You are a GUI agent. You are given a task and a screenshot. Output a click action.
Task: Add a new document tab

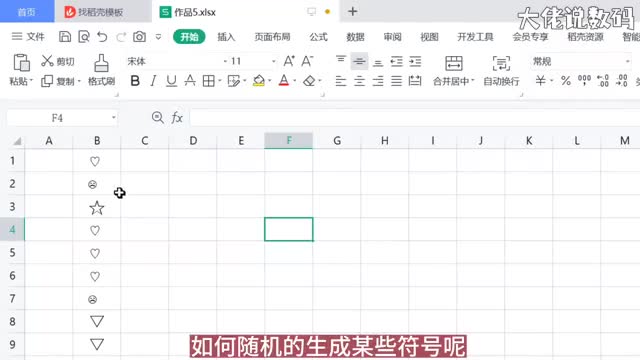pyautogui.click(x=353, y=11)
